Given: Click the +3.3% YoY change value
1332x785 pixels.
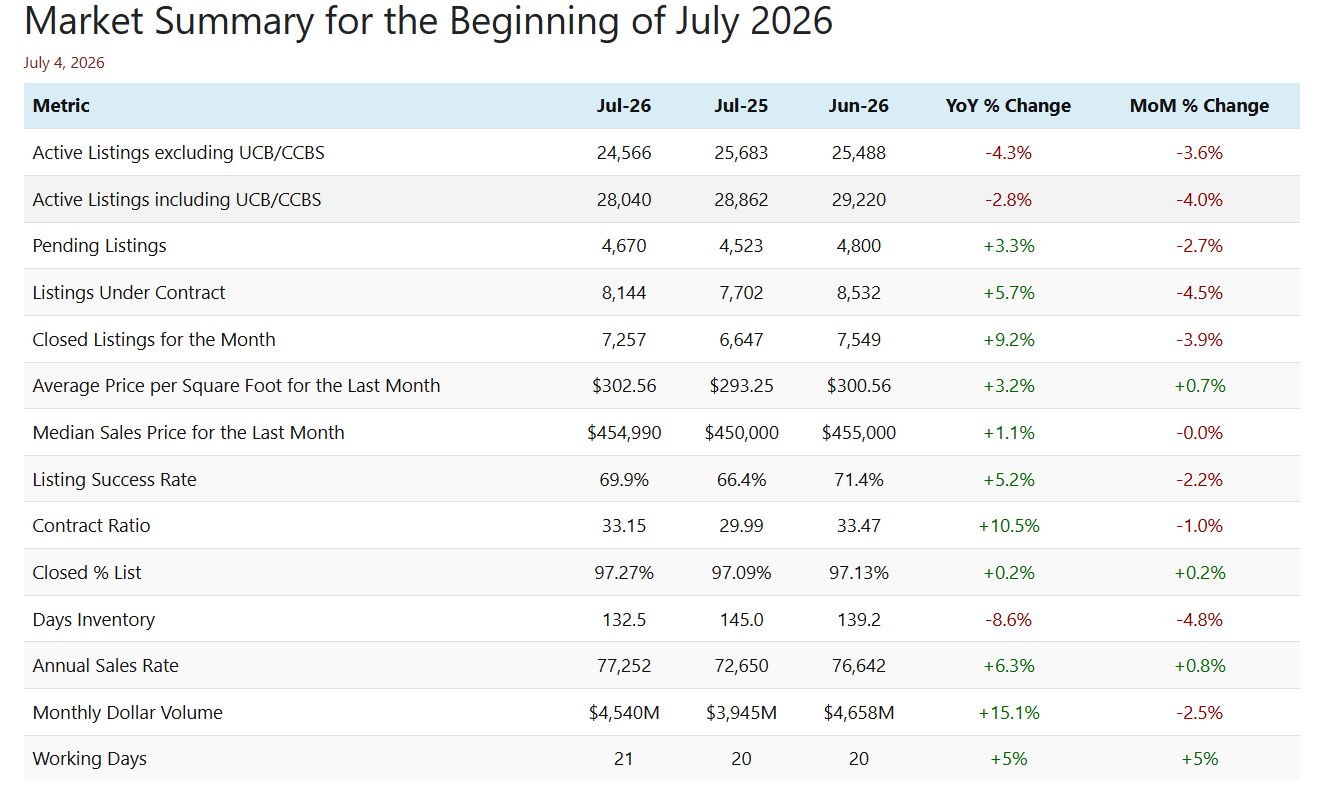Looking at the screenshot, I should click(1008, 246).
